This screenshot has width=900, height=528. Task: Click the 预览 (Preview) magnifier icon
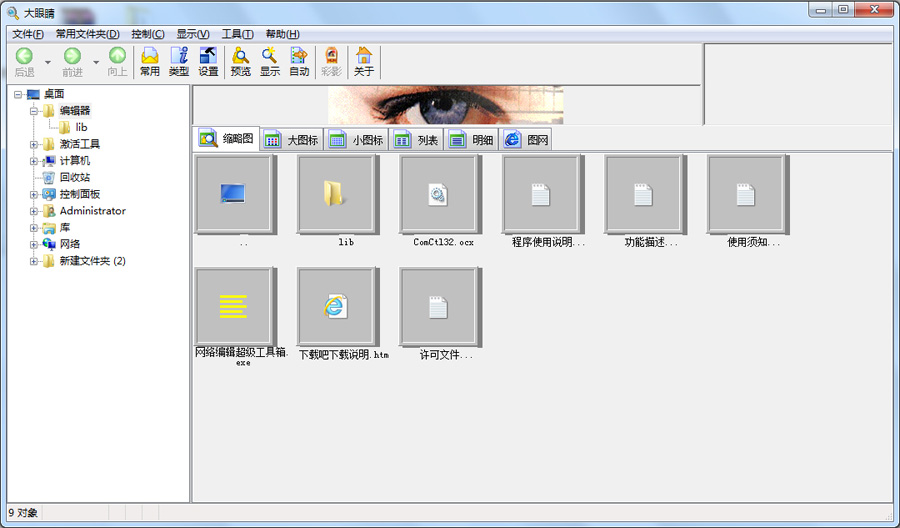coord(241,57)
